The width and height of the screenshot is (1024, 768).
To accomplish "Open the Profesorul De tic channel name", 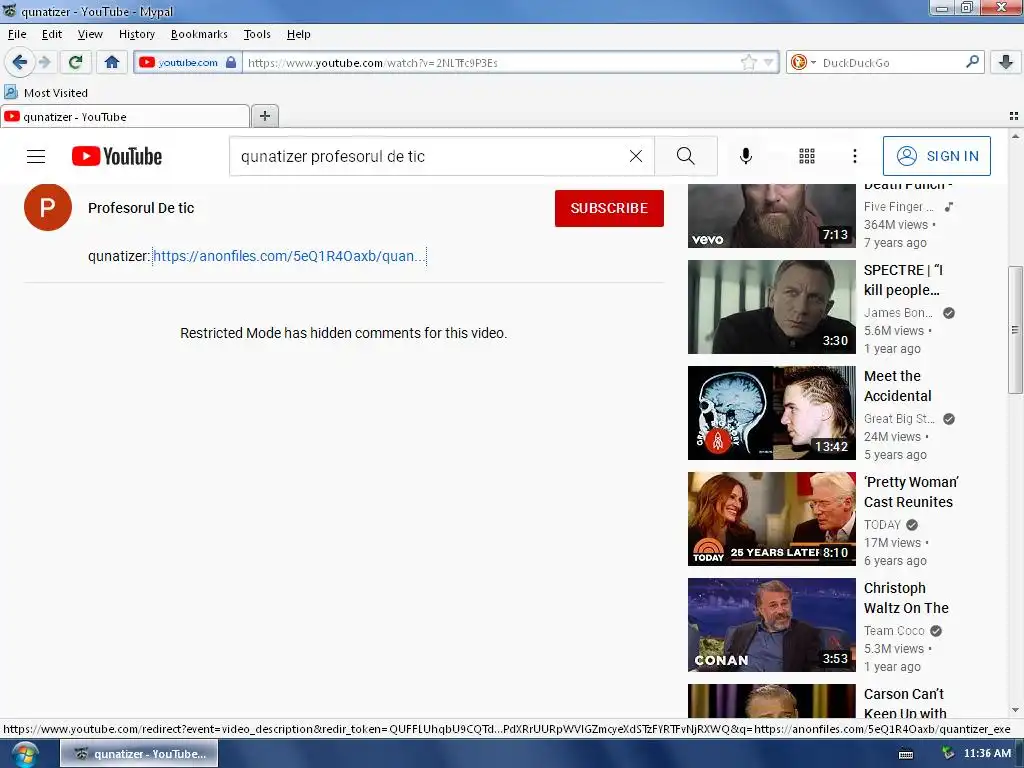I will 141,208.
